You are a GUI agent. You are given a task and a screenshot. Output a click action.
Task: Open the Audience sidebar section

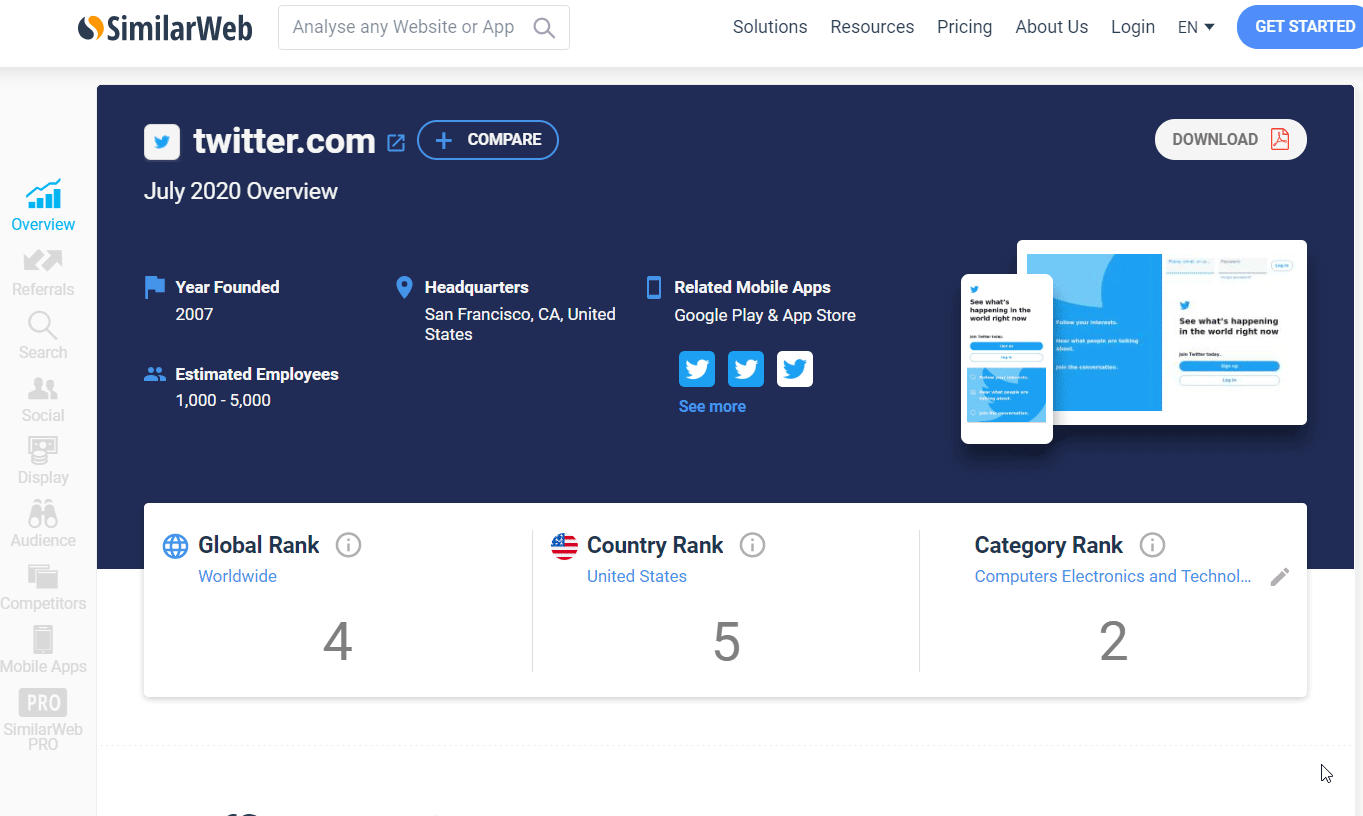tap(43, 524)
